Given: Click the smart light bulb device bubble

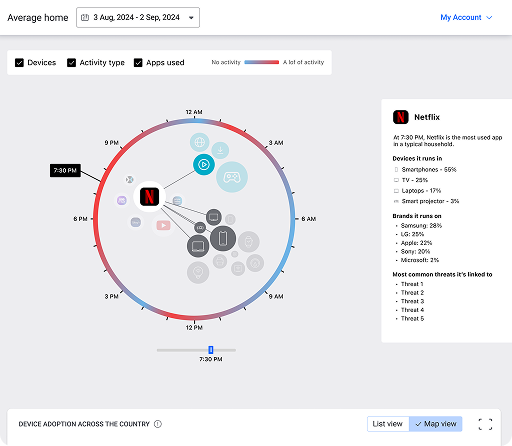Looking at the screenshot, I should click(x=198, y=273).
